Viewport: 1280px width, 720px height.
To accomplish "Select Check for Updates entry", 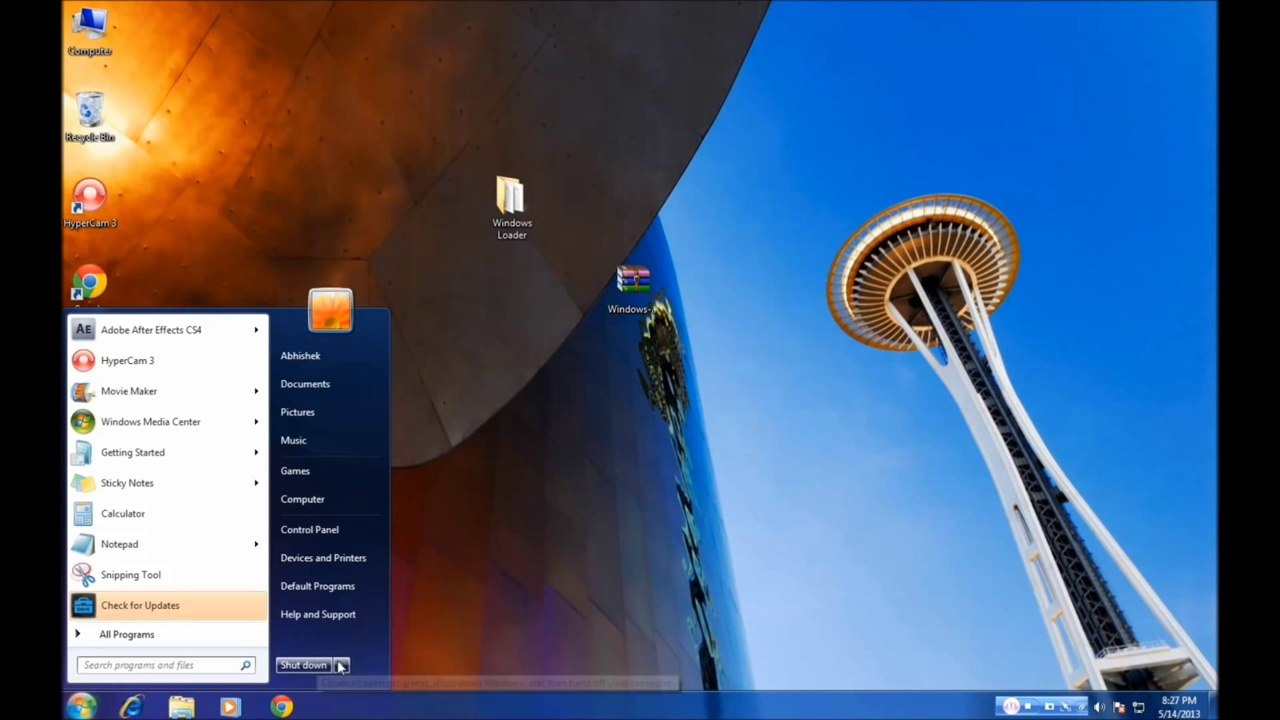I will 168,605.
